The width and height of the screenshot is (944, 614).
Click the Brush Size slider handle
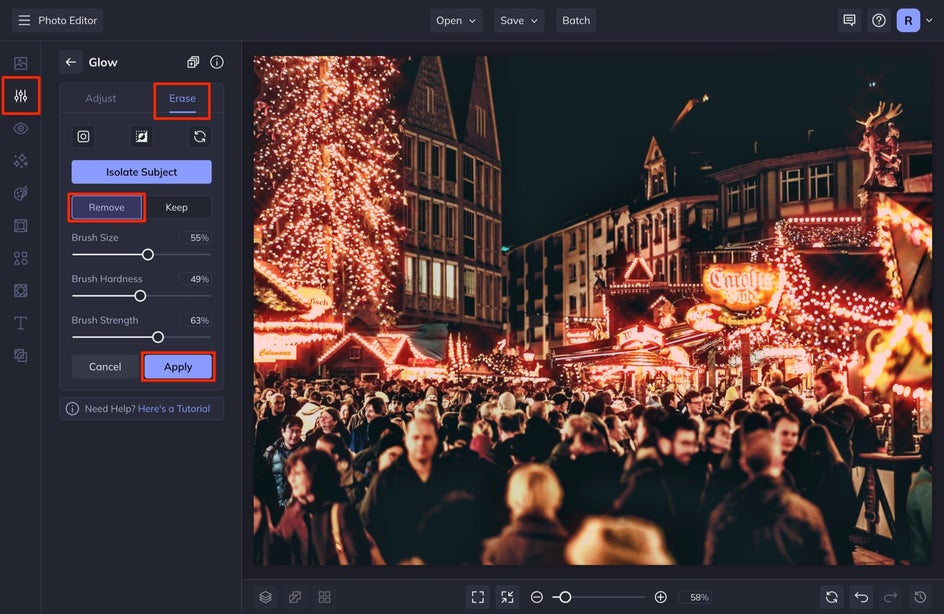148,255
